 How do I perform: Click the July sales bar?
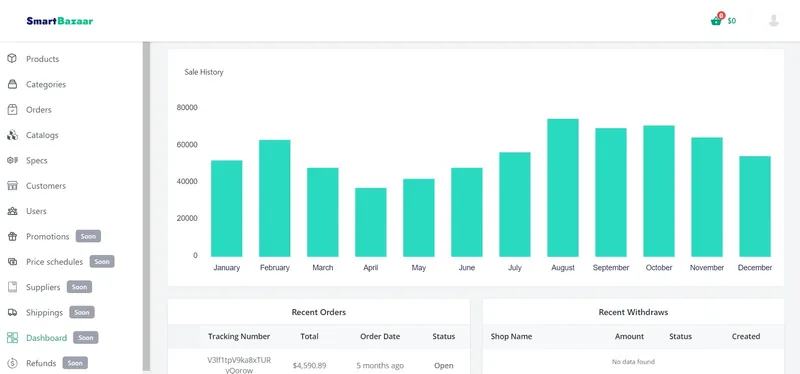[x=515, y=204]
